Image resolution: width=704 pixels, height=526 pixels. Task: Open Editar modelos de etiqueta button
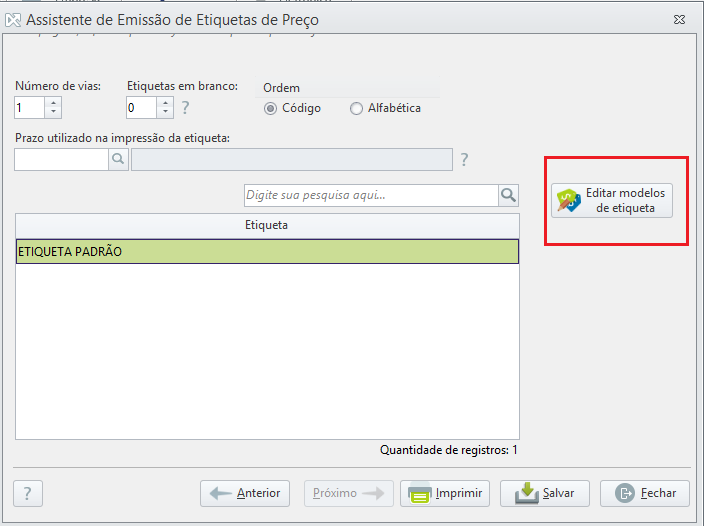[612, 200]
